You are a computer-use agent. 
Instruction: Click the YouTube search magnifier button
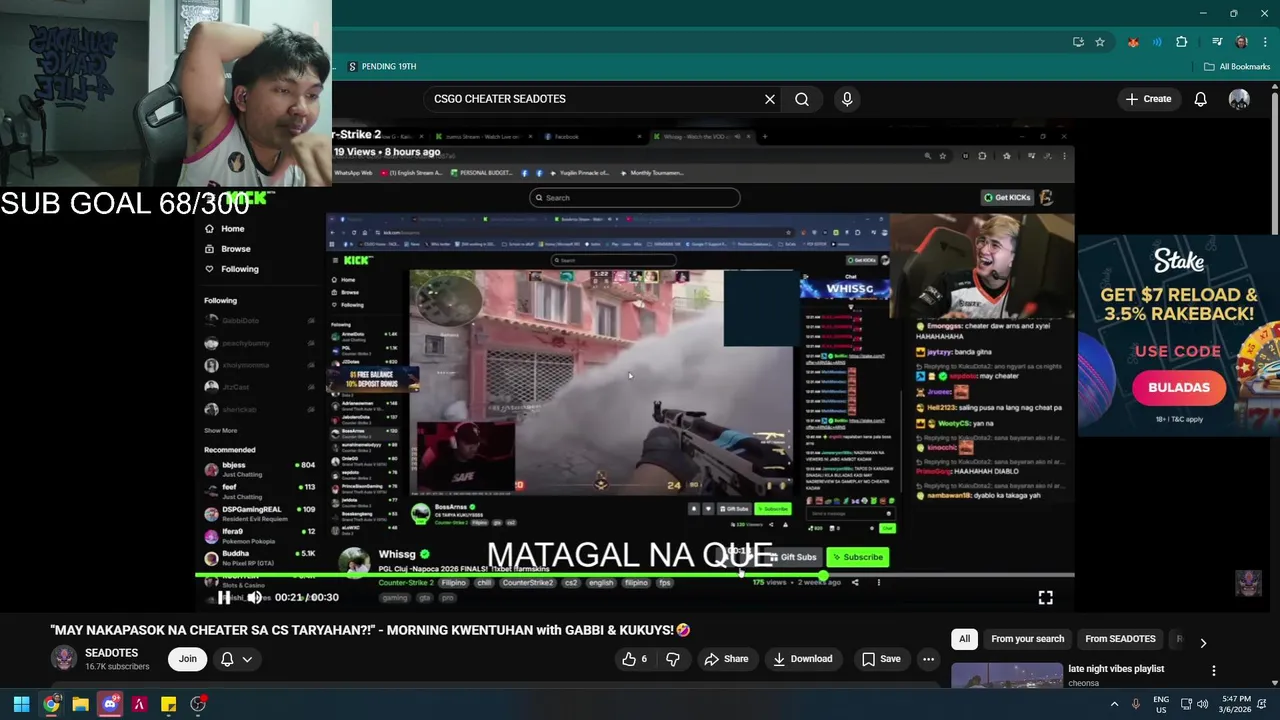click(x=802, y=99)
